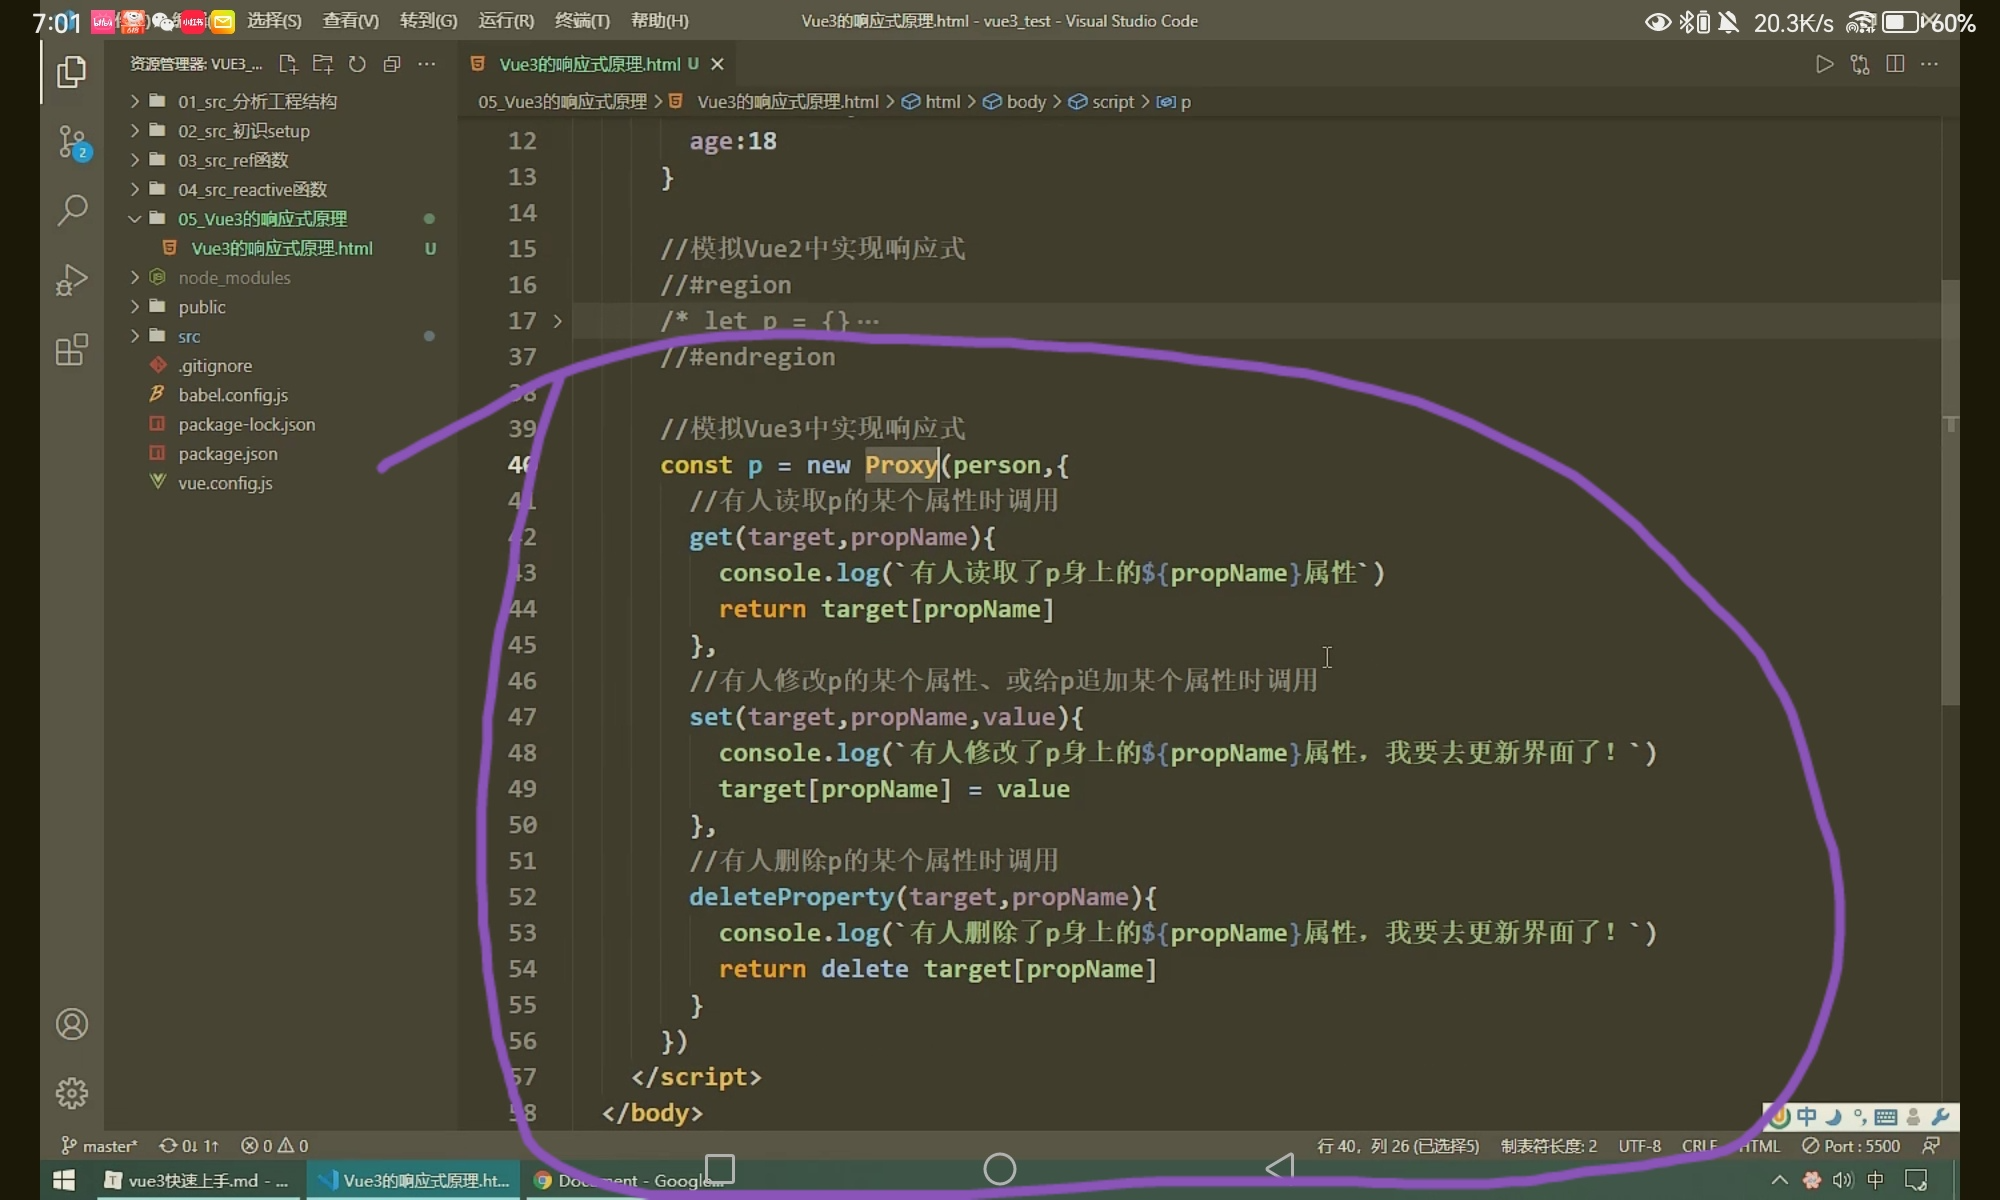Screen dimensions: 2000x1200
Task: Open the 终端(T) menu
Action: pos(582,21)
